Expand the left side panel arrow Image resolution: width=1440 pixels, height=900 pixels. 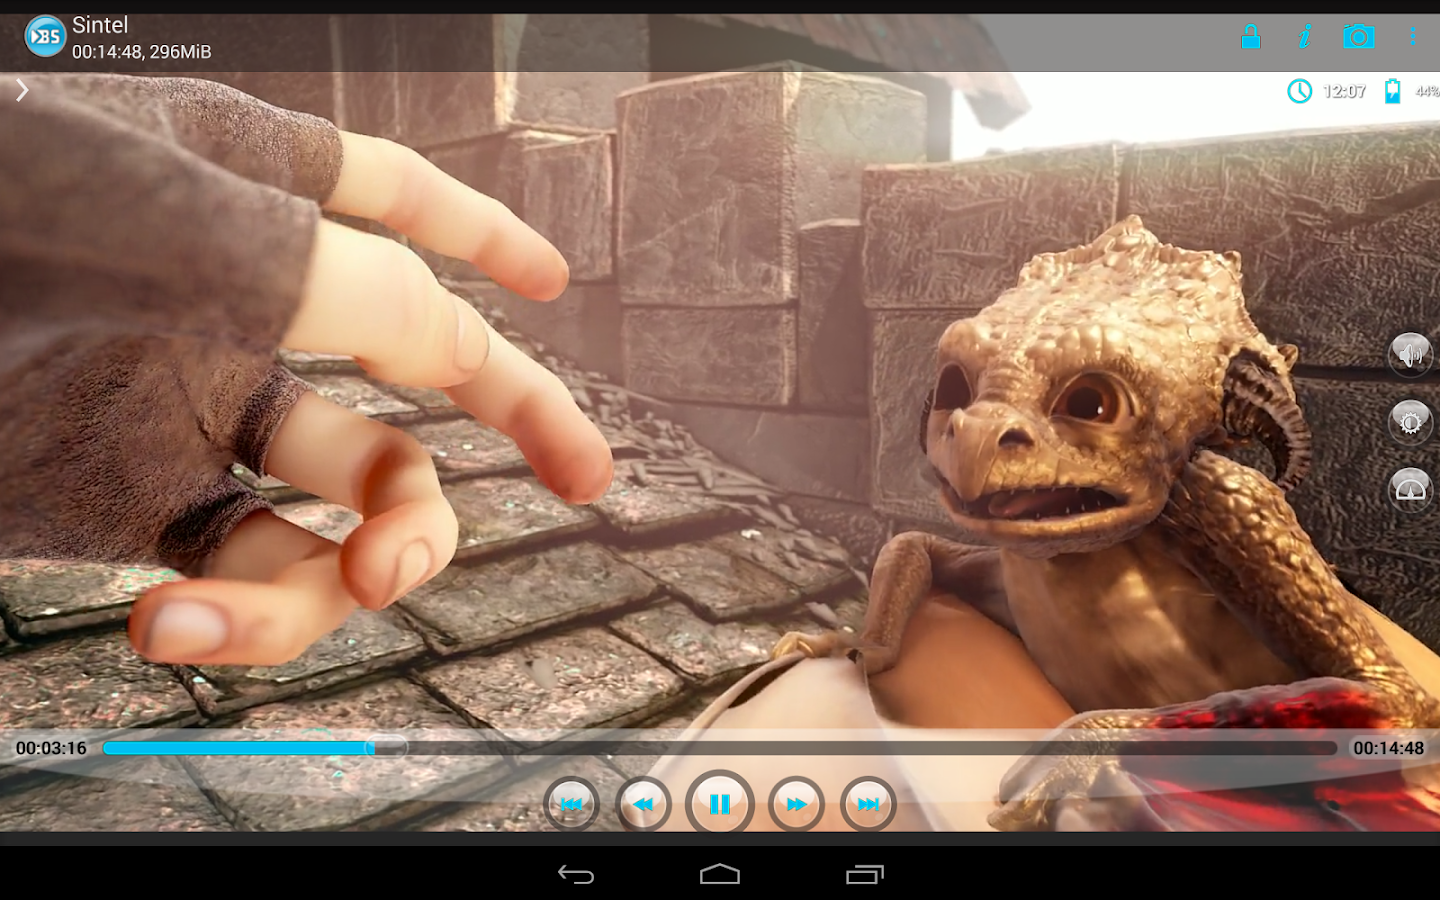(x=21, y=90)
